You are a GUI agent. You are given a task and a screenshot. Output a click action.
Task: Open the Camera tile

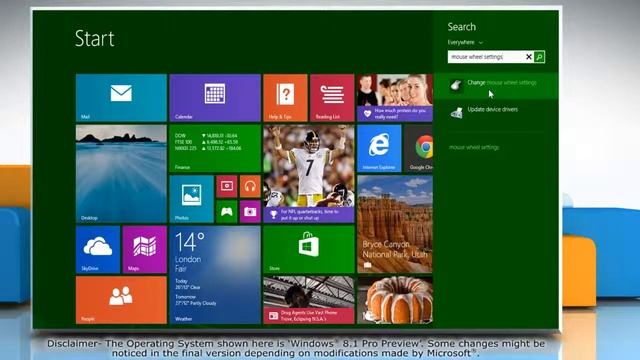tap(250, 212)
